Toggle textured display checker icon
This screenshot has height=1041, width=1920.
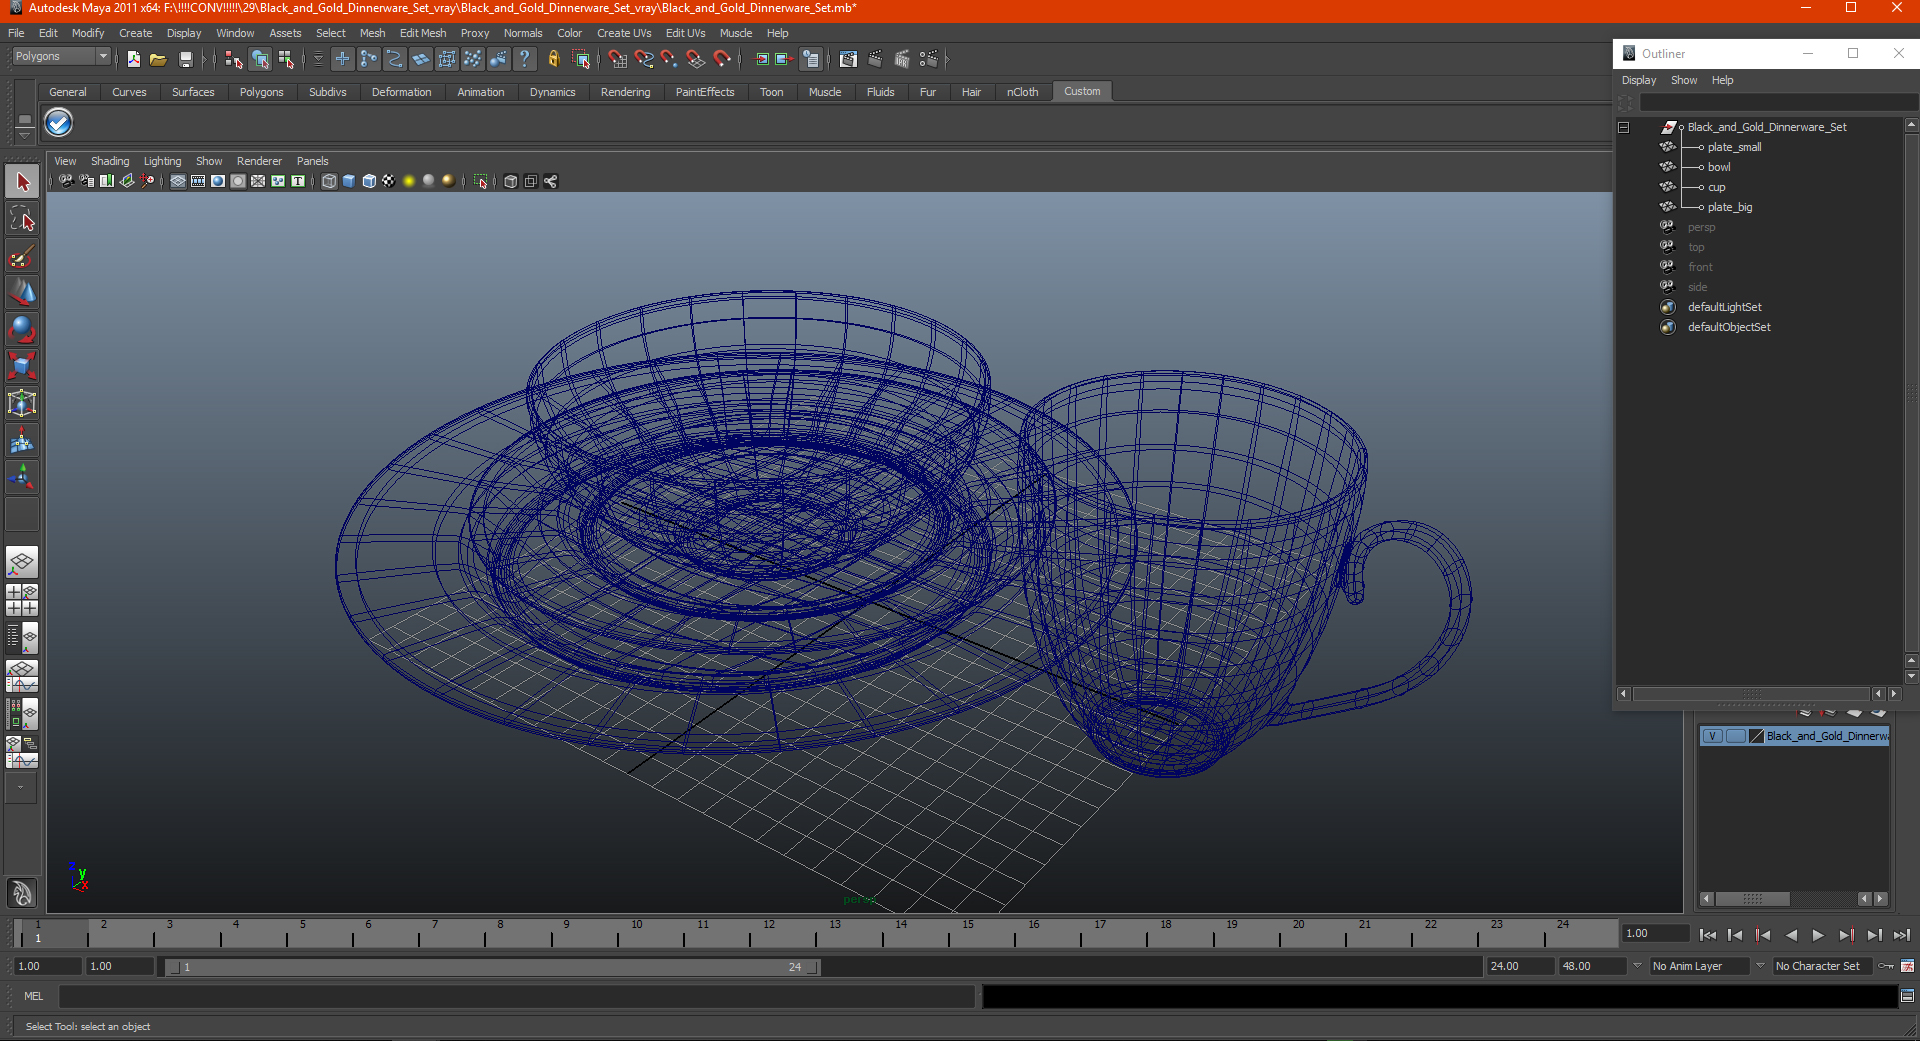(389, 181)
